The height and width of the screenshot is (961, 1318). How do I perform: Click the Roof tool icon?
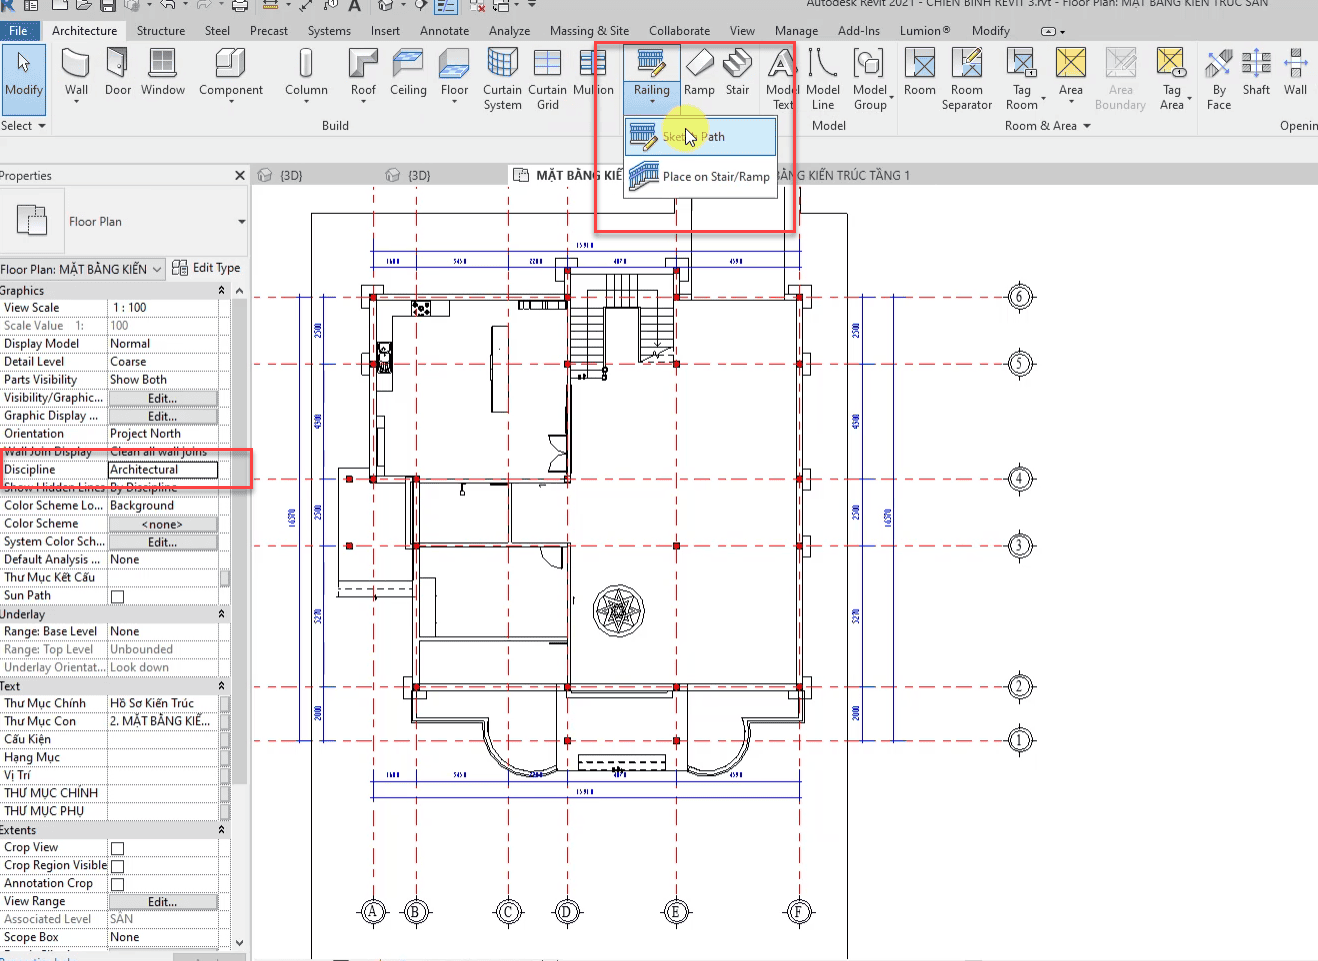[x=363, y=74]
